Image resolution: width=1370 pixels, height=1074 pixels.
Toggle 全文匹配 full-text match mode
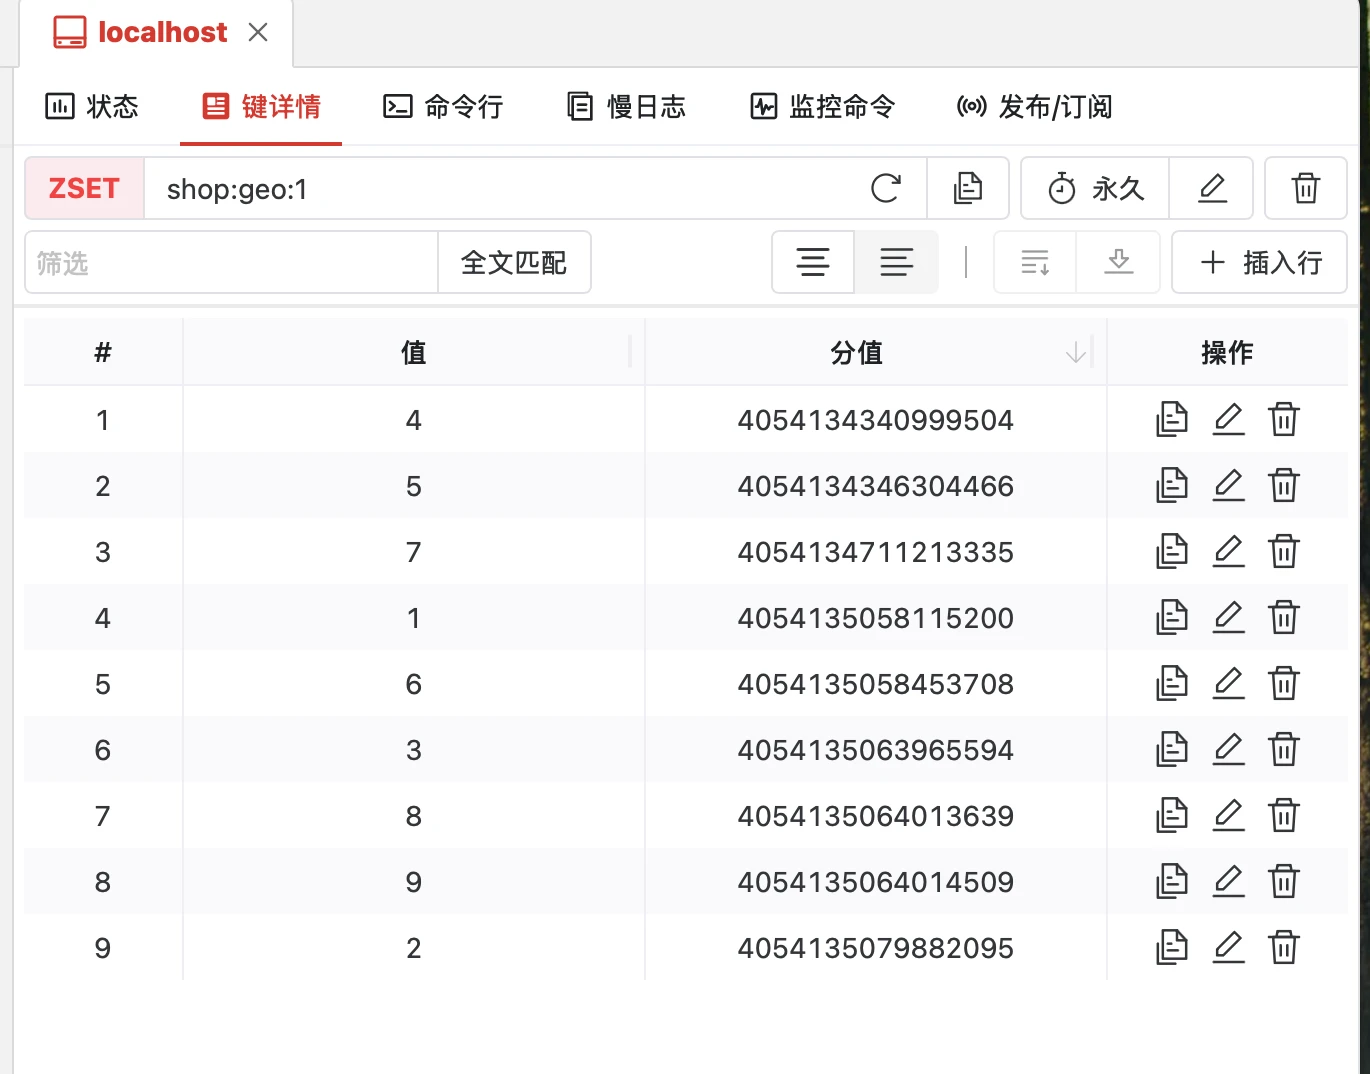pos(514,263)
